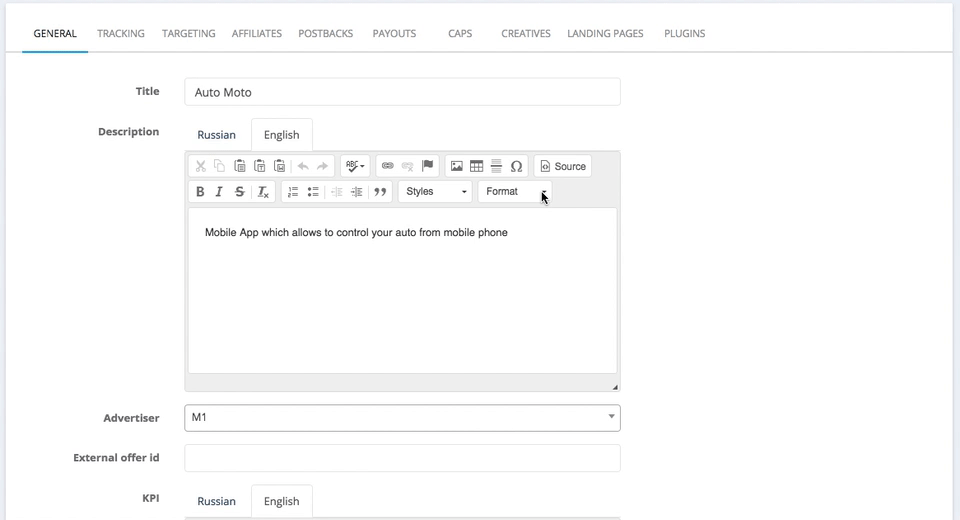Click the Special Character omega icon

[516, 166]
